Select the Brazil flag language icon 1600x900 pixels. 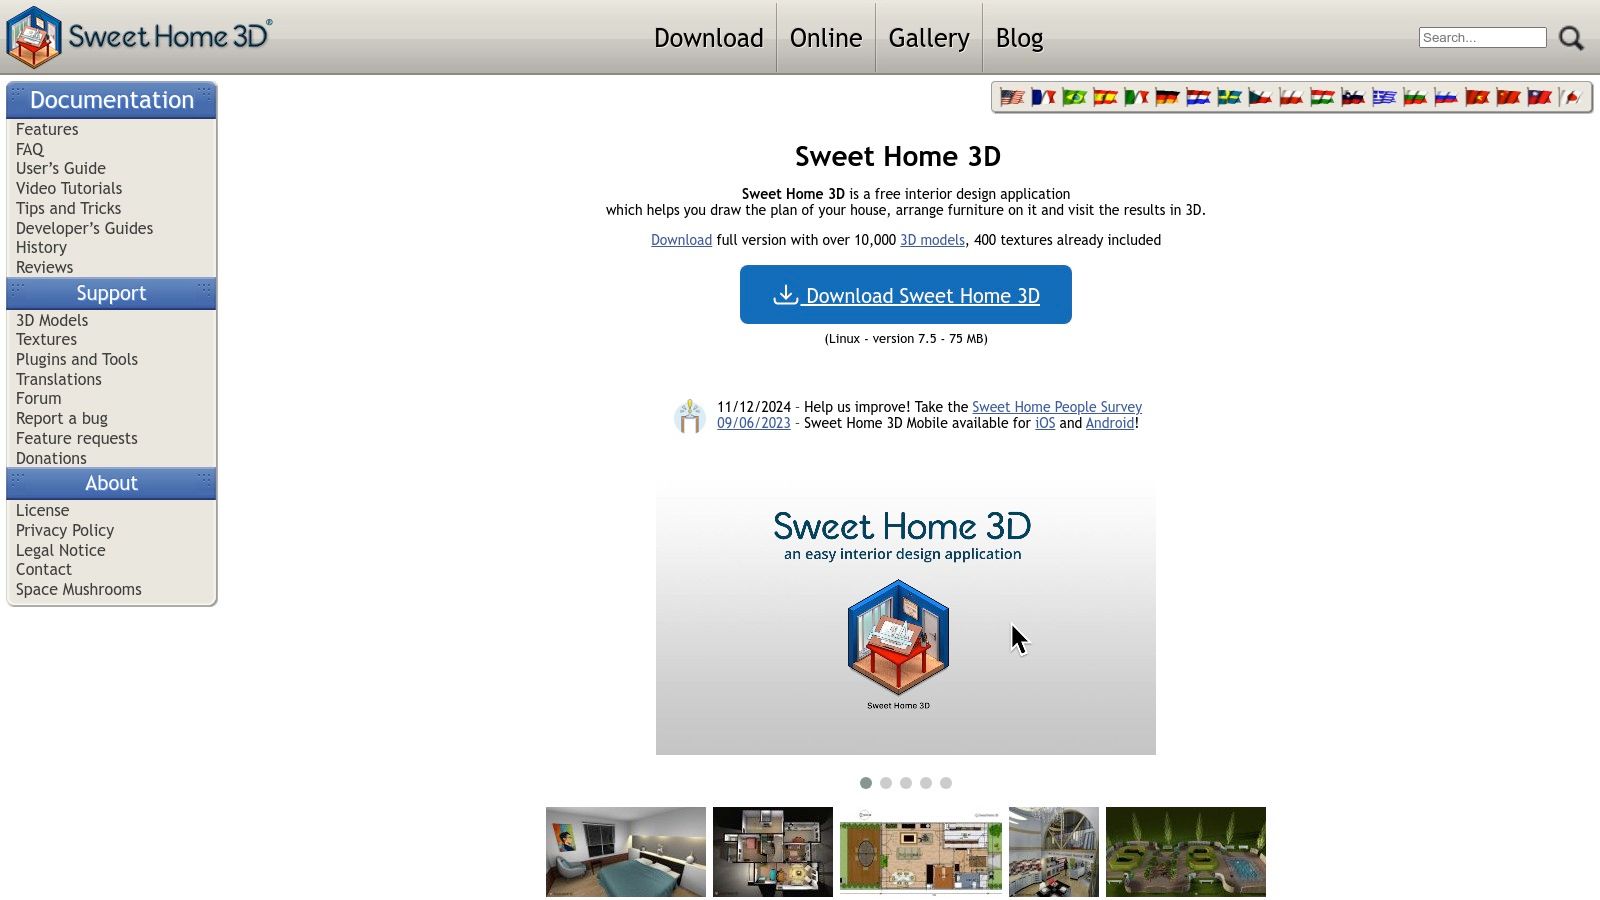pyautogui.click(x=1076, y=97)
